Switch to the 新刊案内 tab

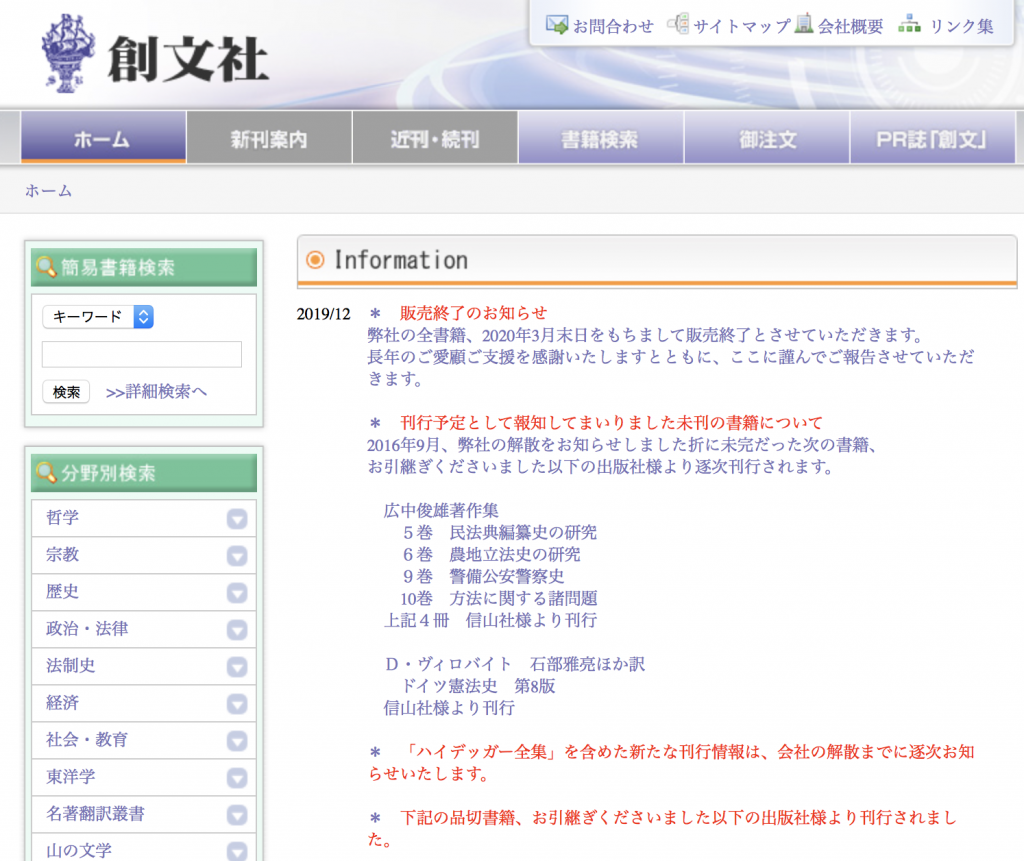[x=269, y=137]
